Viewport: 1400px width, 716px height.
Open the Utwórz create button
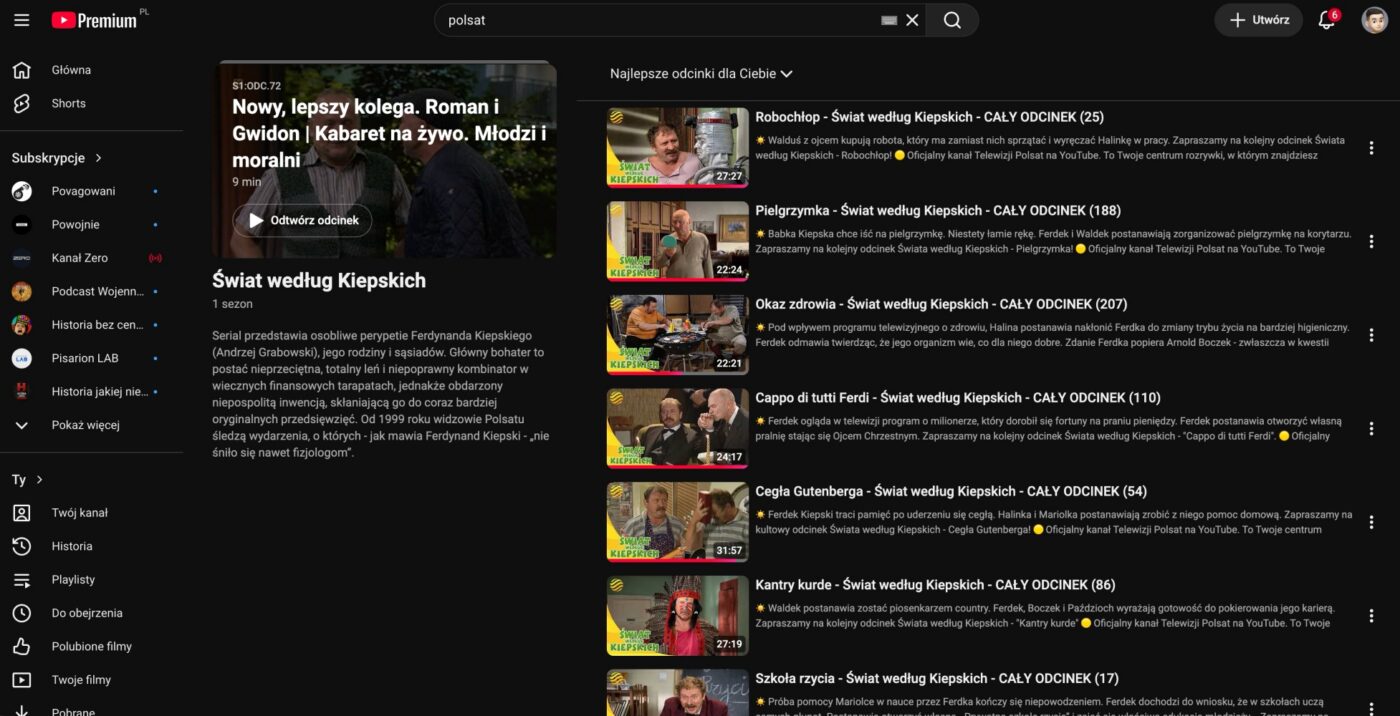coord(1259,20)
